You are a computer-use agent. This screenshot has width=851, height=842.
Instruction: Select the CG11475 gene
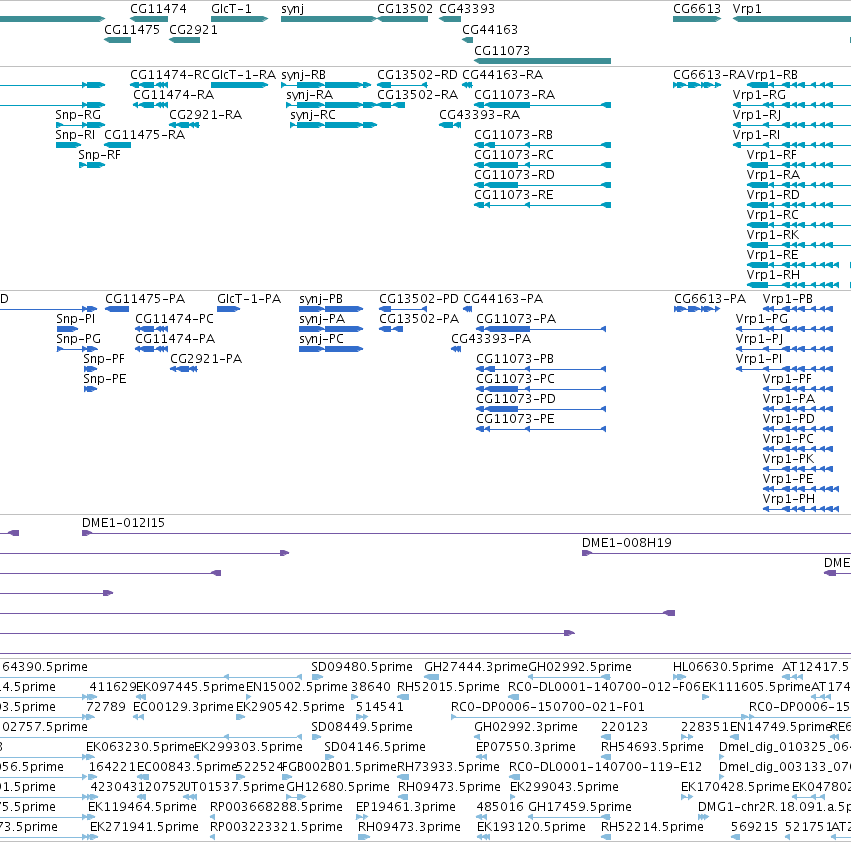click(117, 40)
